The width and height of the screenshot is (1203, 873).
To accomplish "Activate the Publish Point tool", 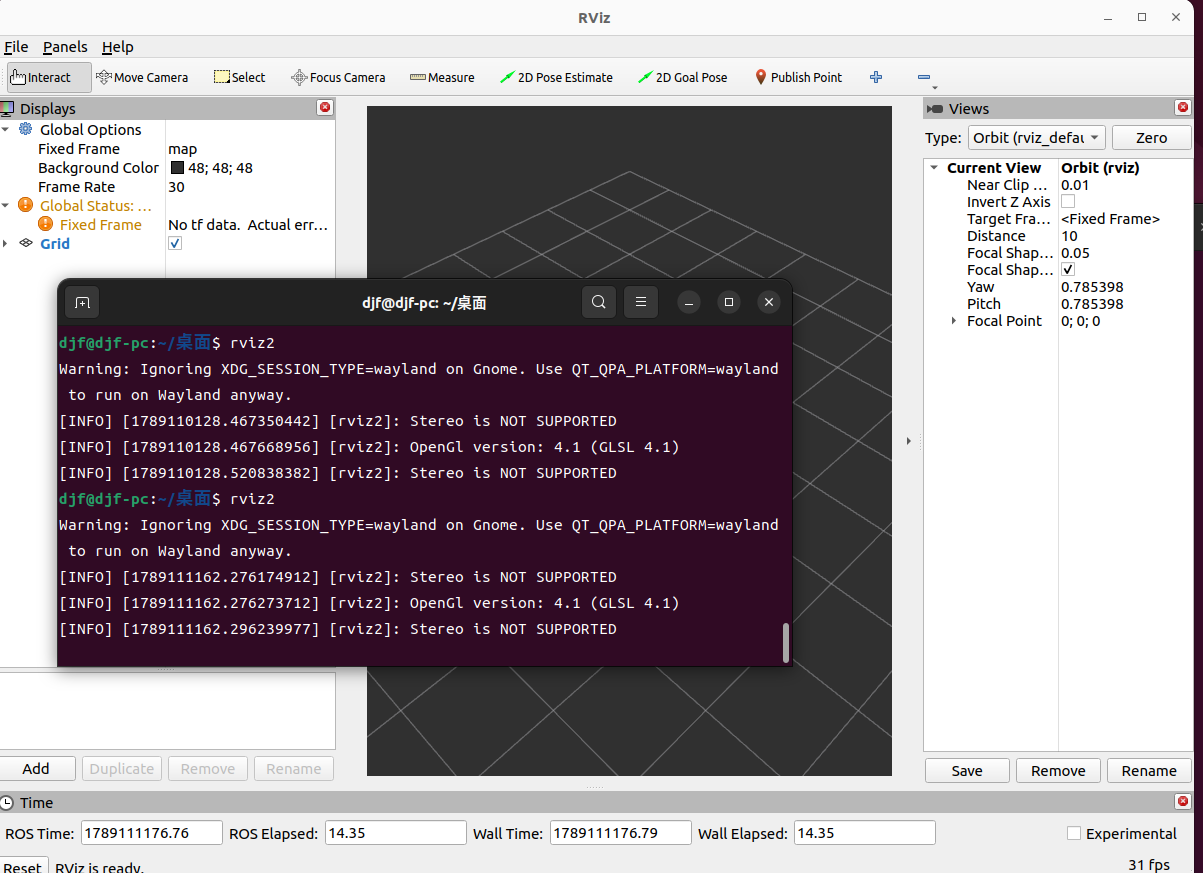I will [x=798, y=77].
